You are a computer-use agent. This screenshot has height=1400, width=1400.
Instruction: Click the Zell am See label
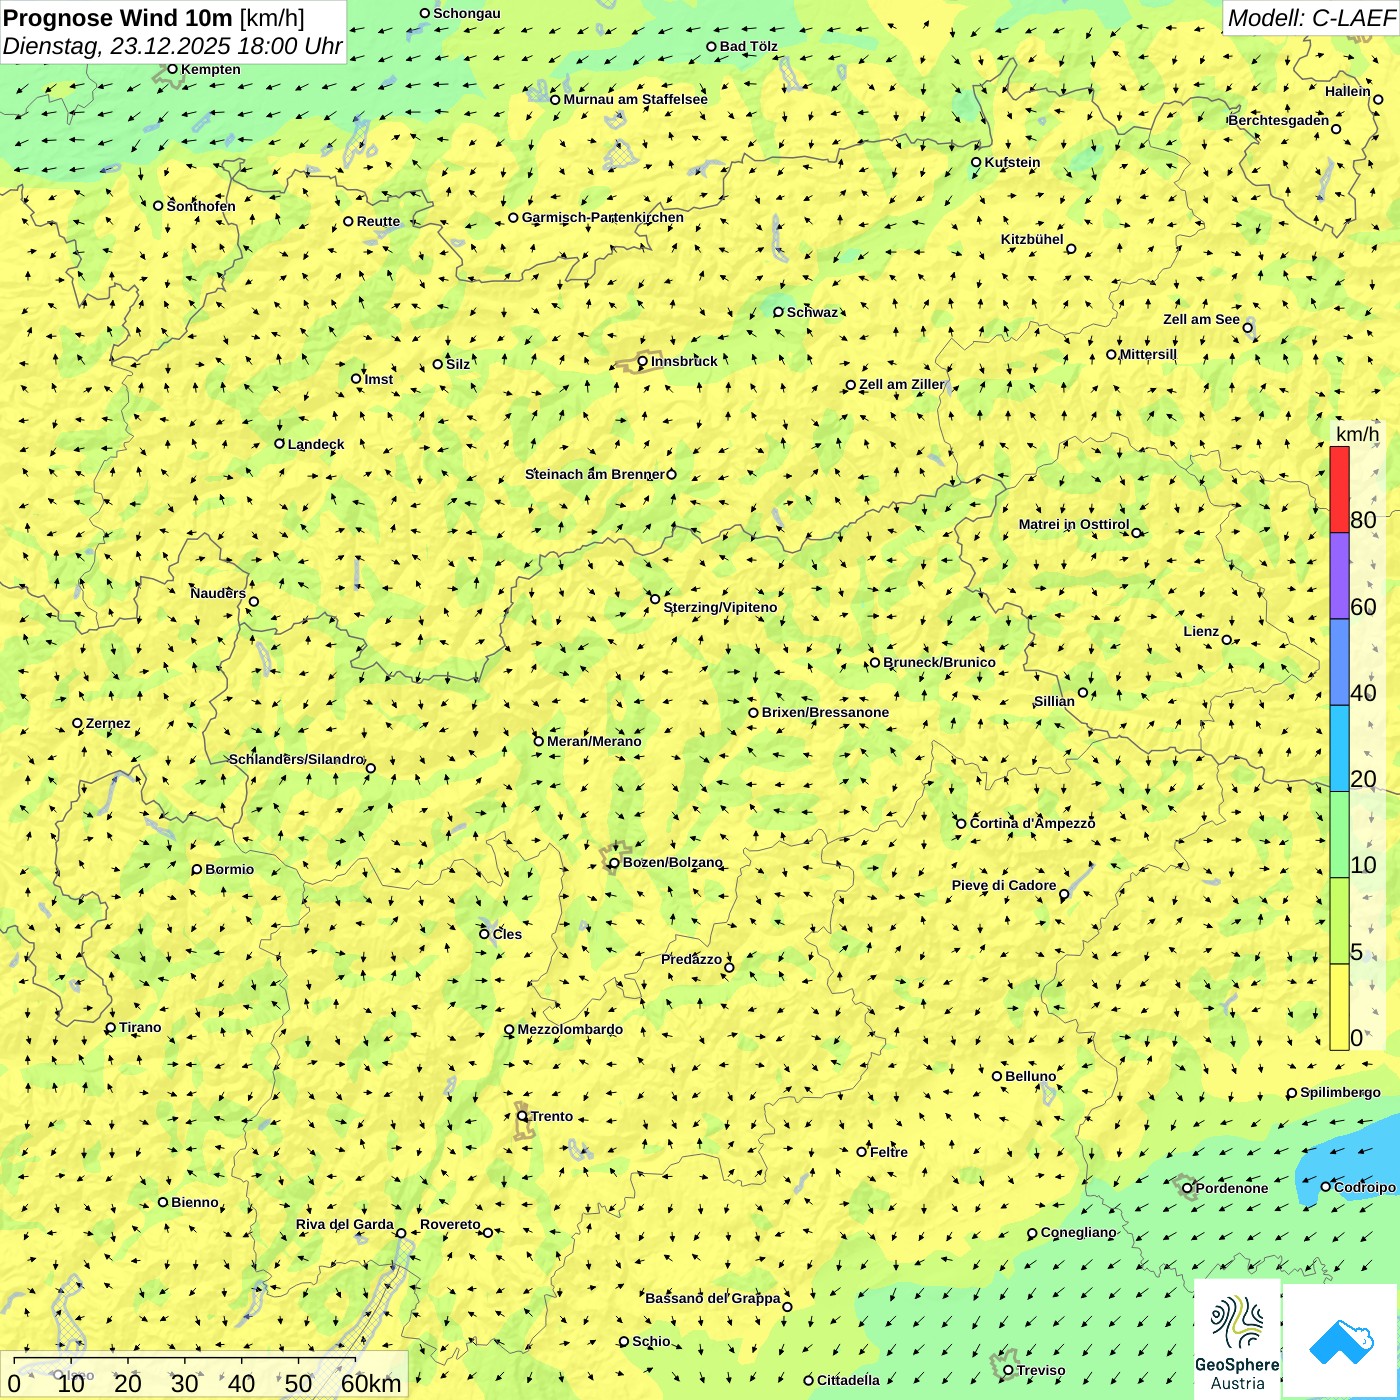1201,319
